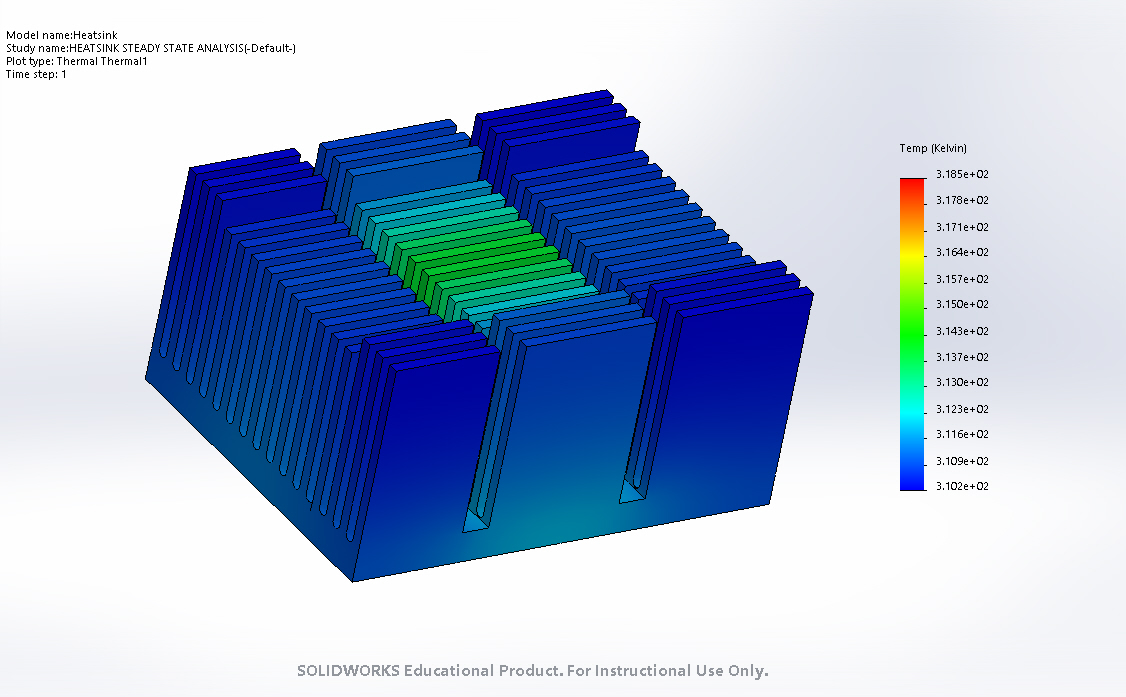The height and width of the screenshot is (697, 1126).
Task: Select the 3.185e+02 maximum legend value
Action: pyautogui.click(x=962, y=174)
